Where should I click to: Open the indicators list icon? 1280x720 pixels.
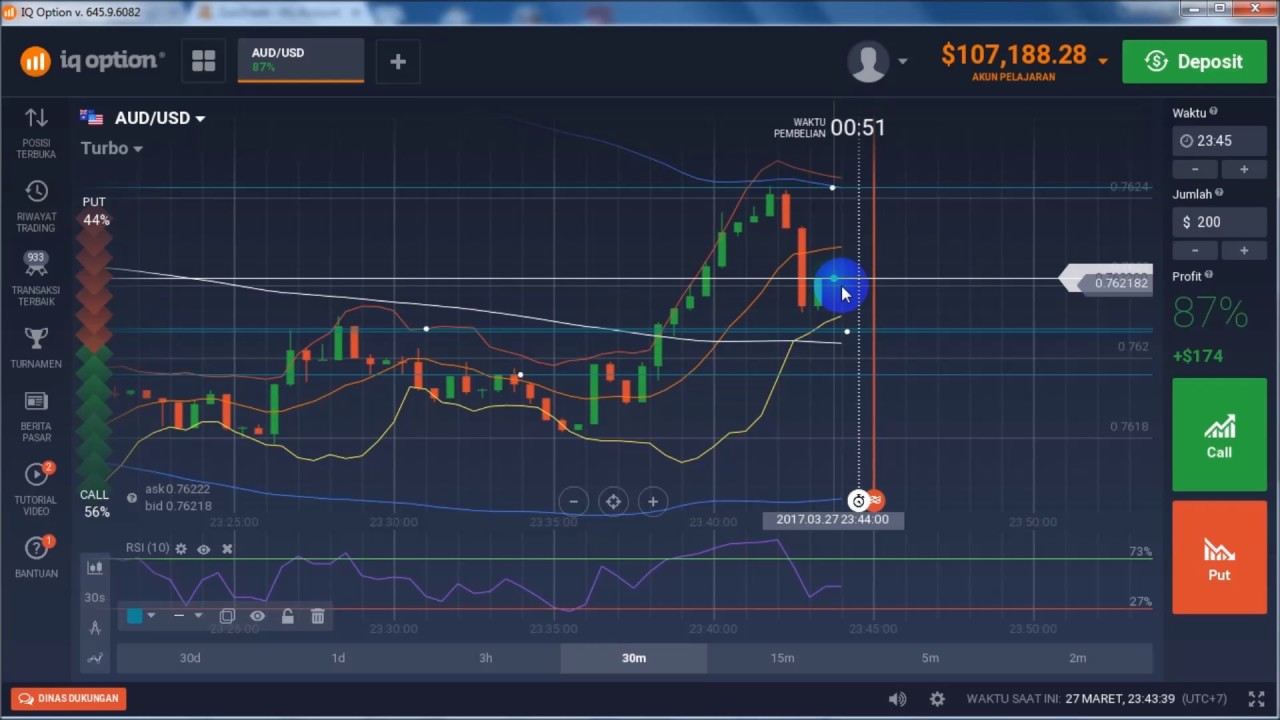[95, 658]
